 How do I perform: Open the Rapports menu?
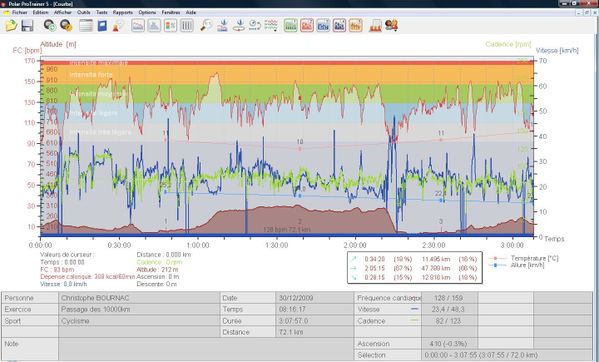[123, 12]
